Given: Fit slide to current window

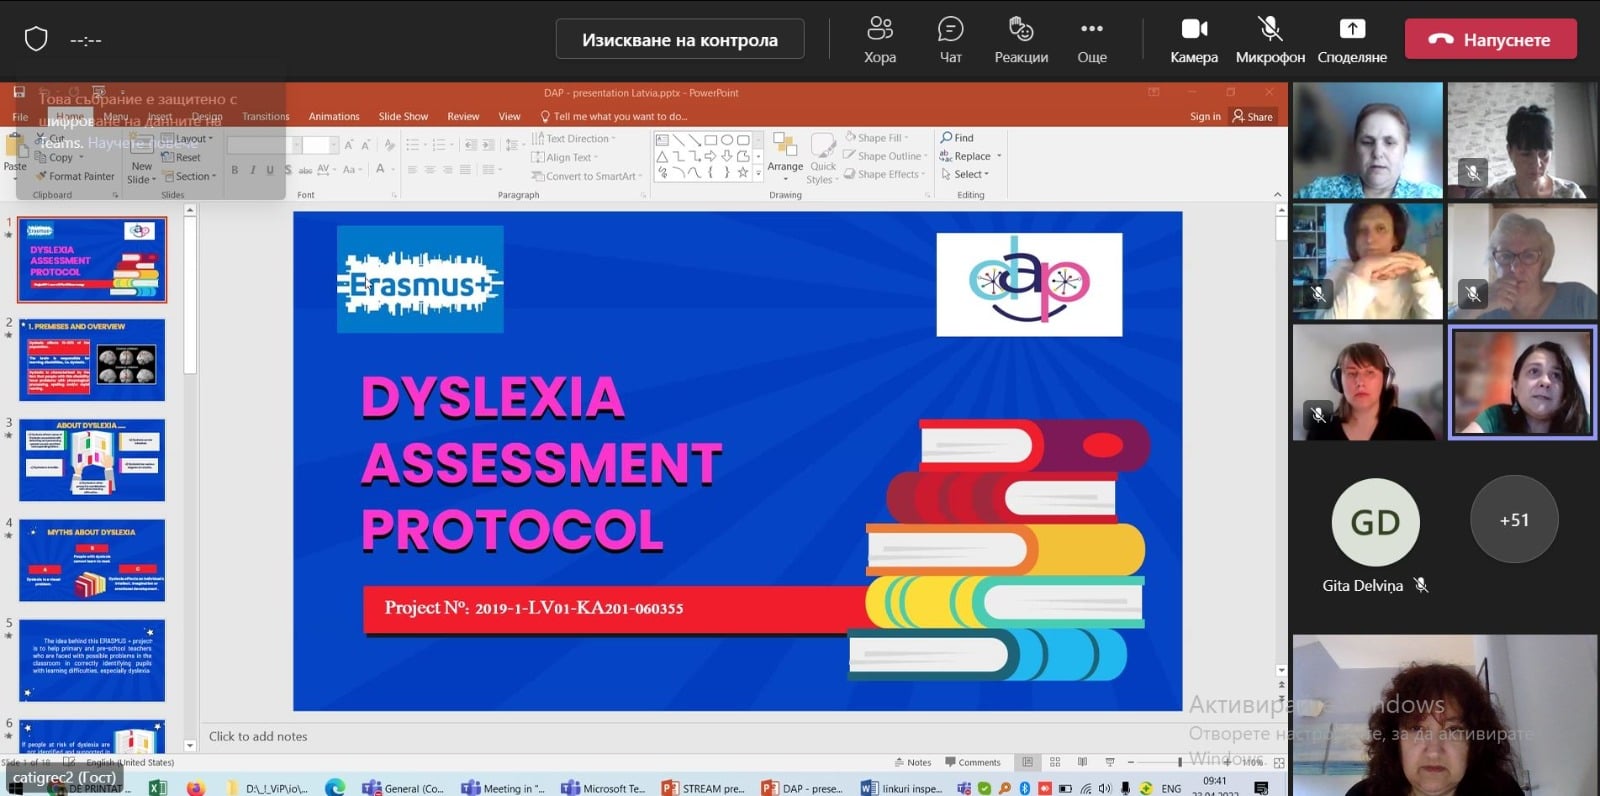Looking at the screenshot, I should point(1279,763).
